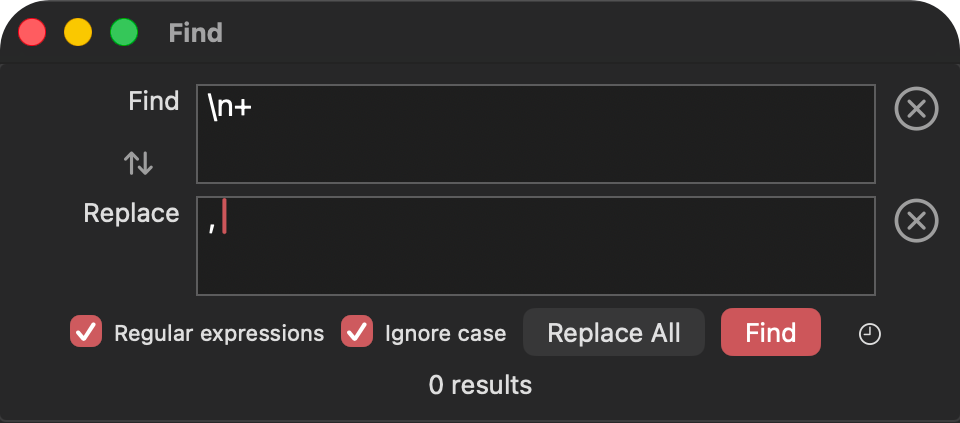Image resolution: width=960 pixels, height=423 pixels.
Task: Click the "Ignore case" label text
Action: click(445, 334)
